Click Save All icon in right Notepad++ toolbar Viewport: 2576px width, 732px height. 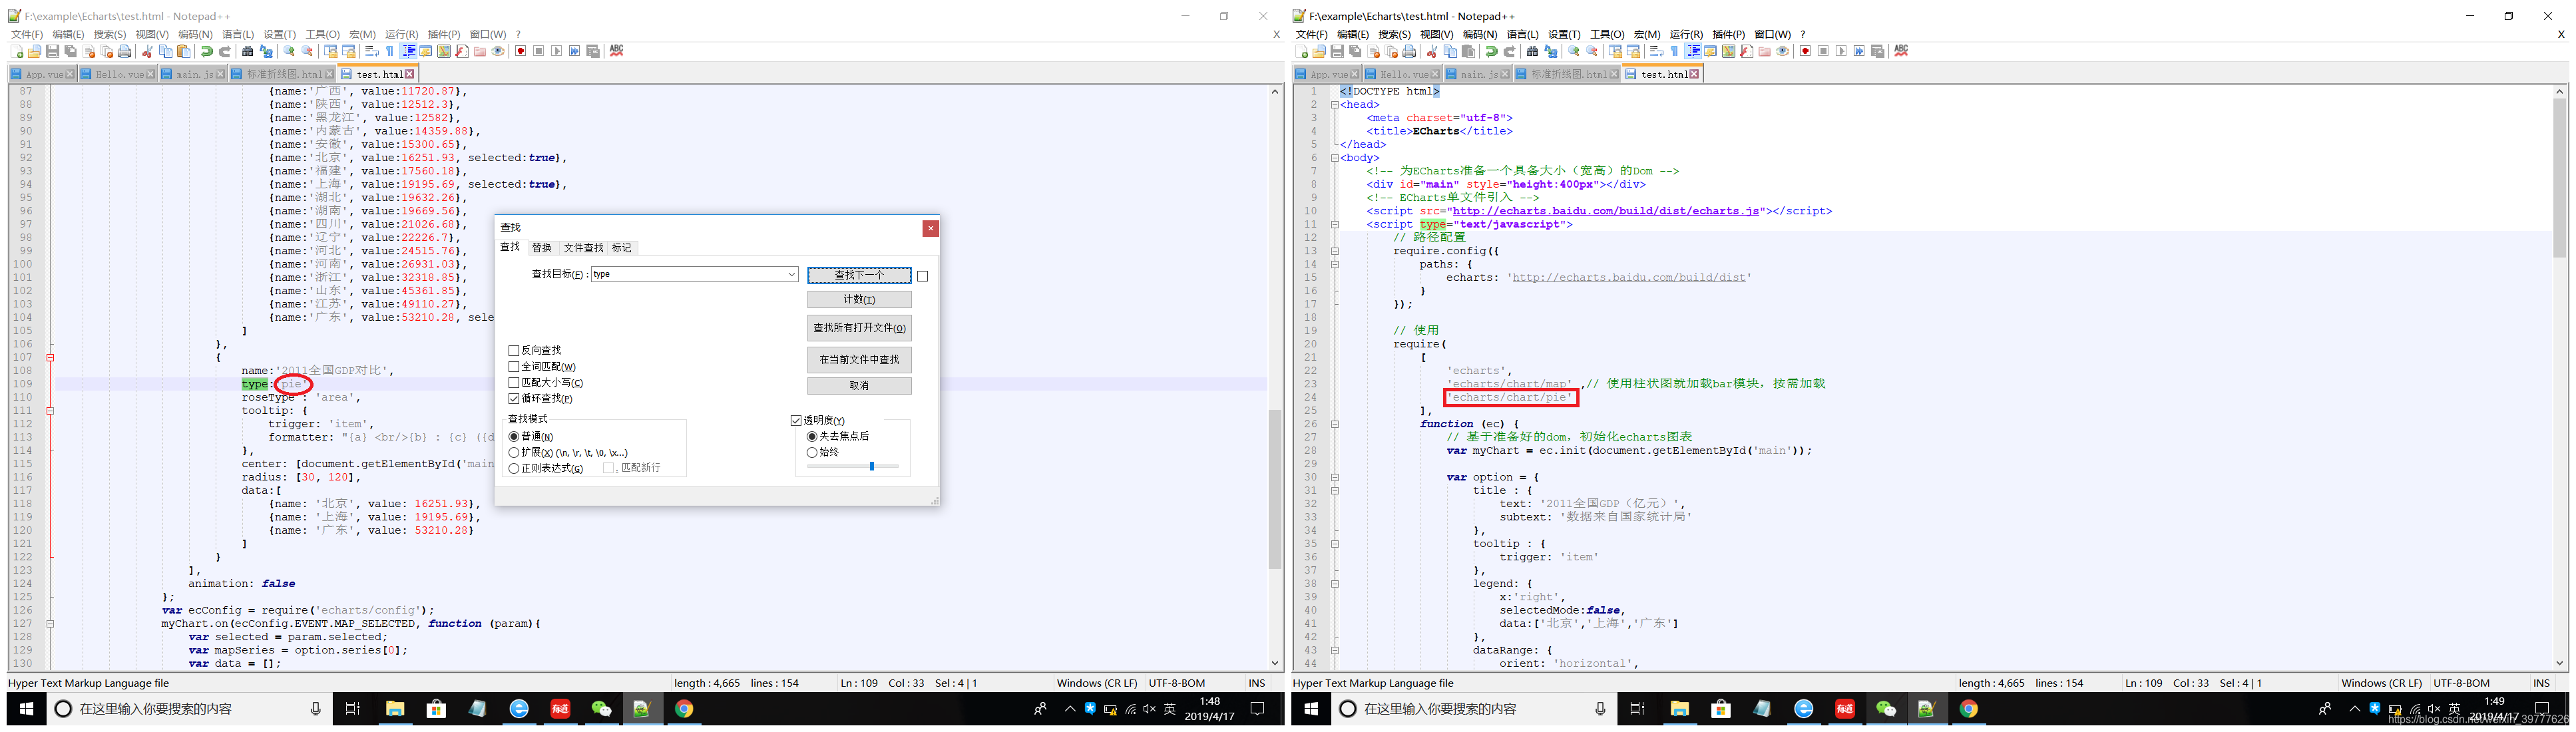(x=1355, y=51)
